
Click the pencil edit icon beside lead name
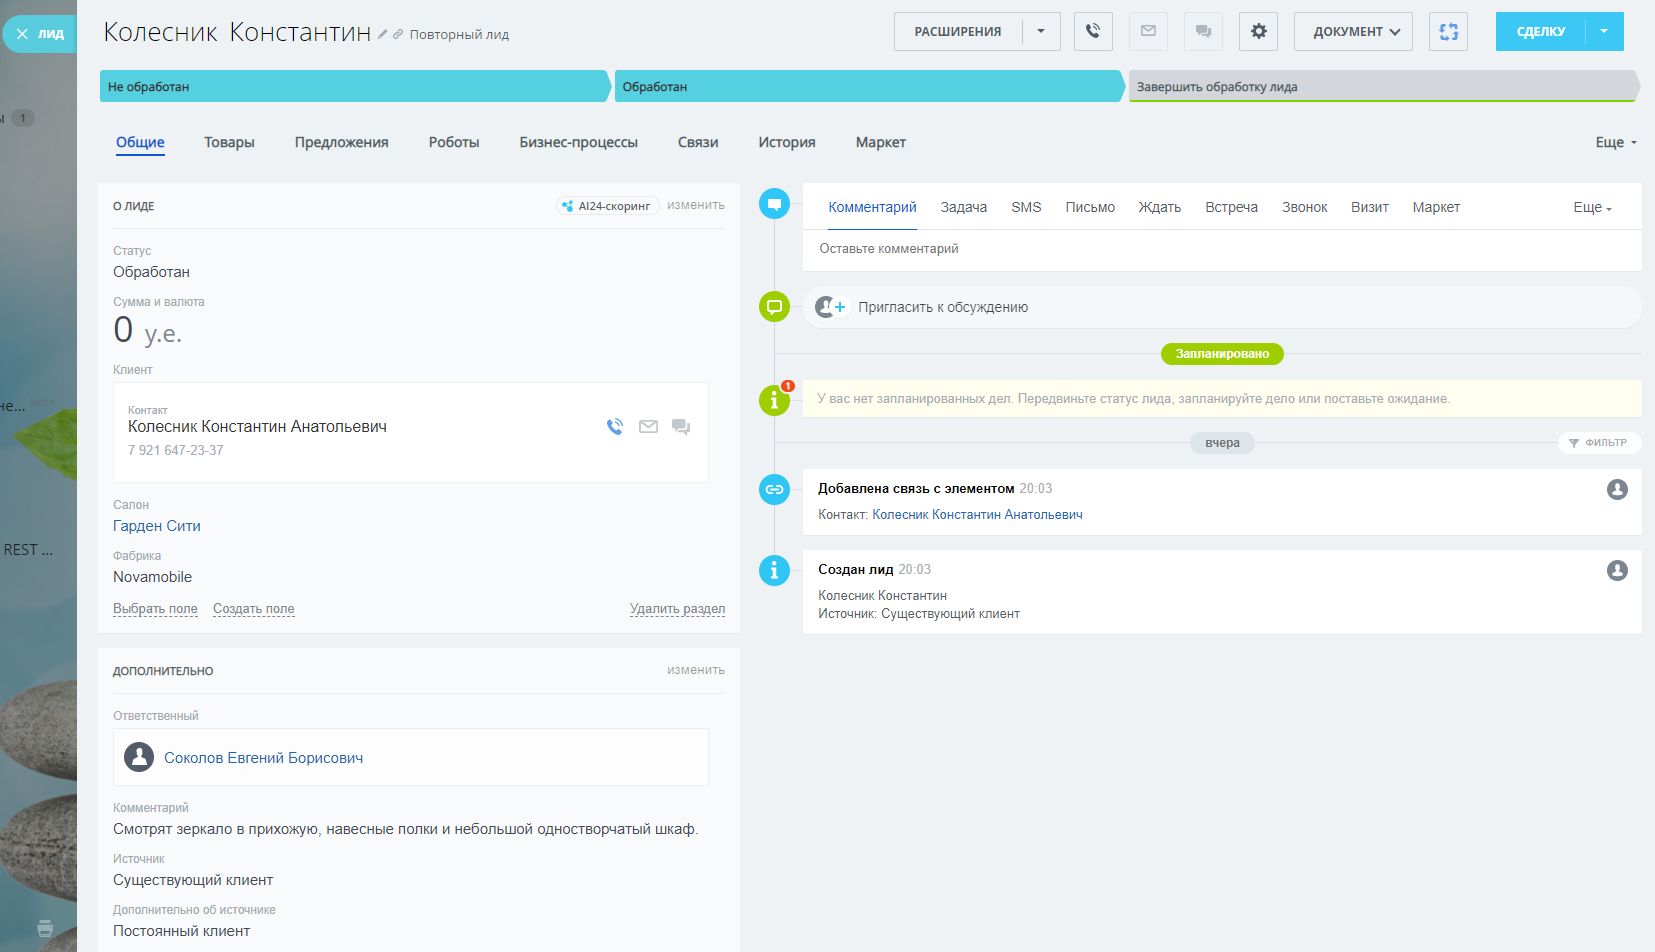pos(382,35)
